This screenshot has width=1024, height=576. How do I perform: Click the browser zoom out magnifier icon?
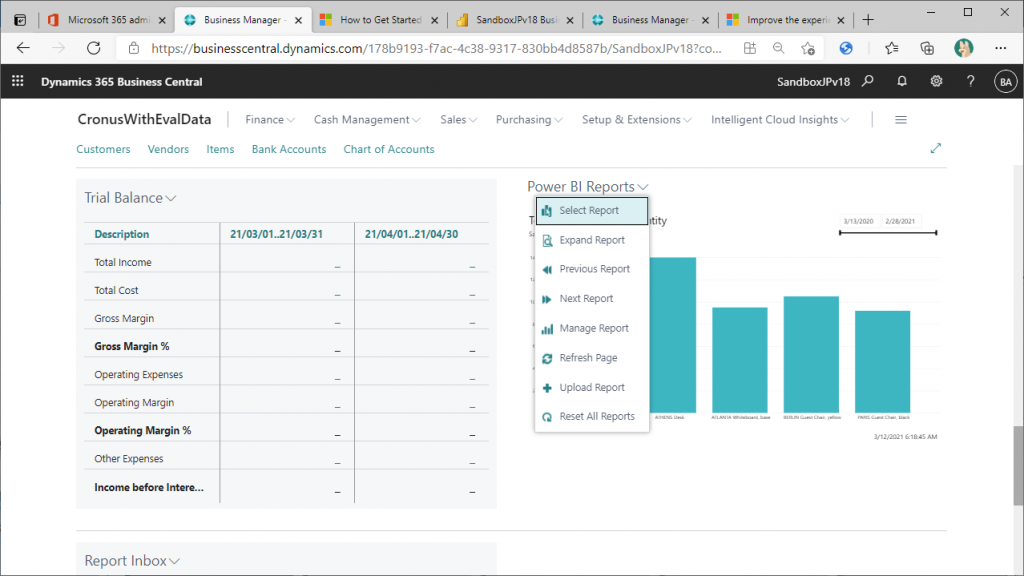[x=778, y=48]
